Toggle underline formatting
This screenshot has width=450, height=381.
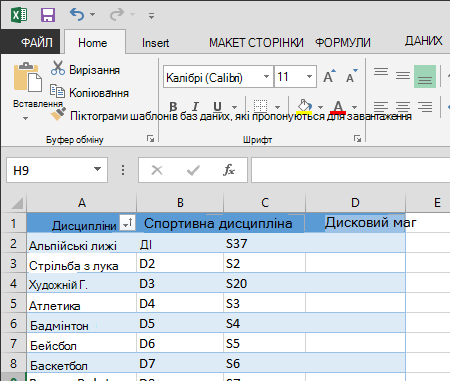217,107
